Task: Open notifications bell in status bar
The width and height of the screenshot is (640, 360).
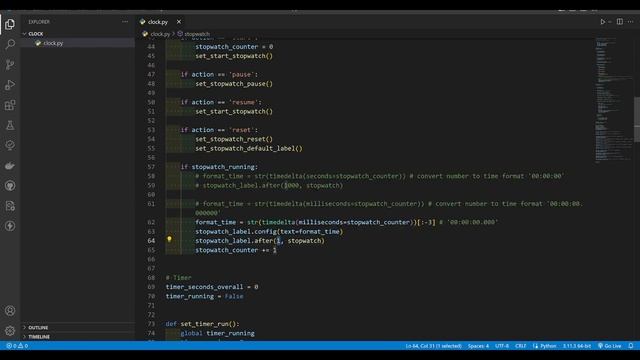Action: [631, 346]
